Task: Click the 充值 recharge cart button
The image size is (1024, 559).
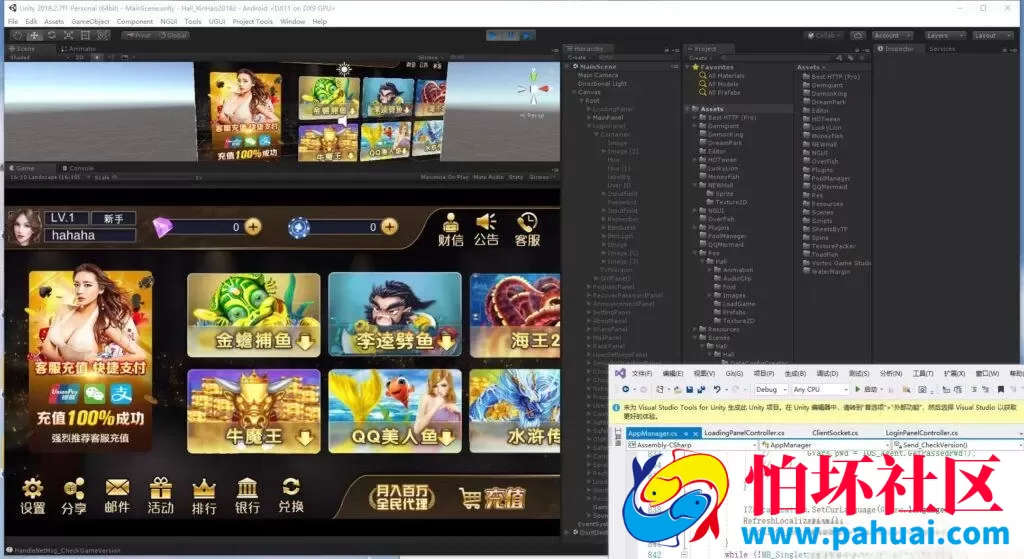Action: (492, 498)
